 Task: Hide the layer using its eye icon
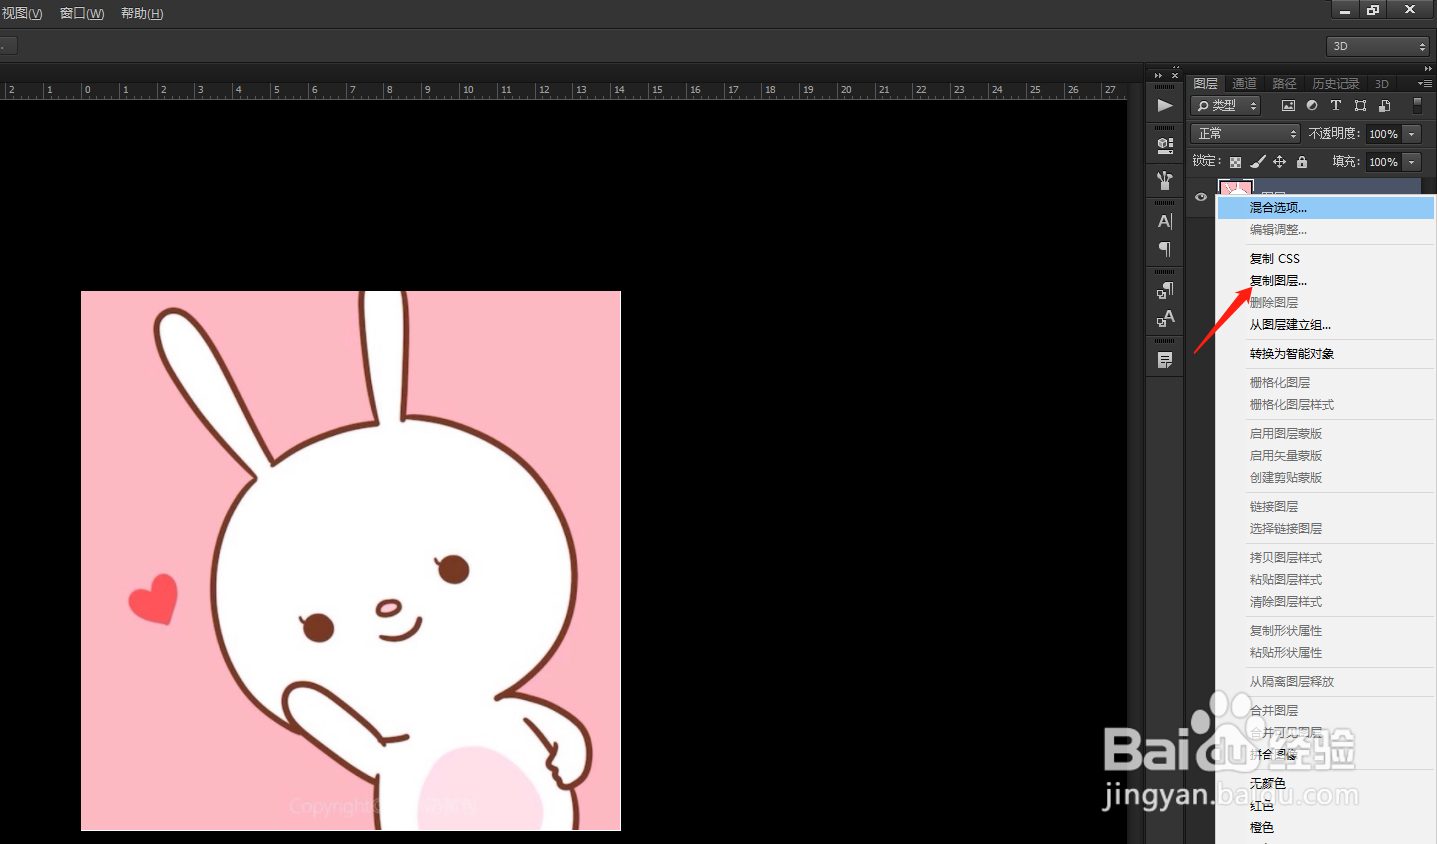point(1201,197)
